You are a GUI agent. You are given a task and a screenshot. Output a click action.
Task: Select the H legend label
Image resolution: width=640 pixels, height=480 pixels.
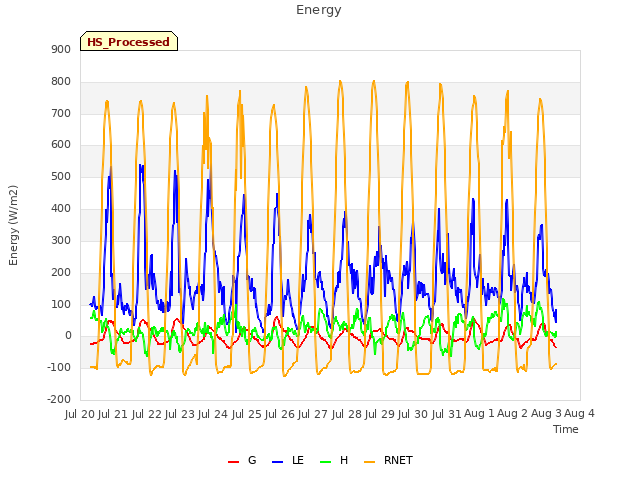point(344,460)
